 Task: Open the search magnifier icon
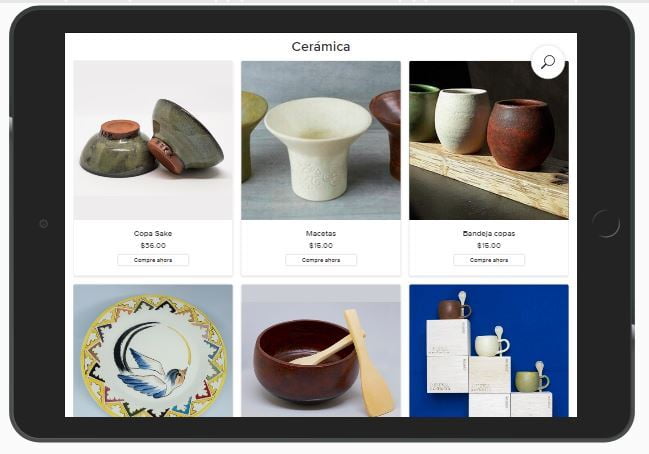pos(548,62)
